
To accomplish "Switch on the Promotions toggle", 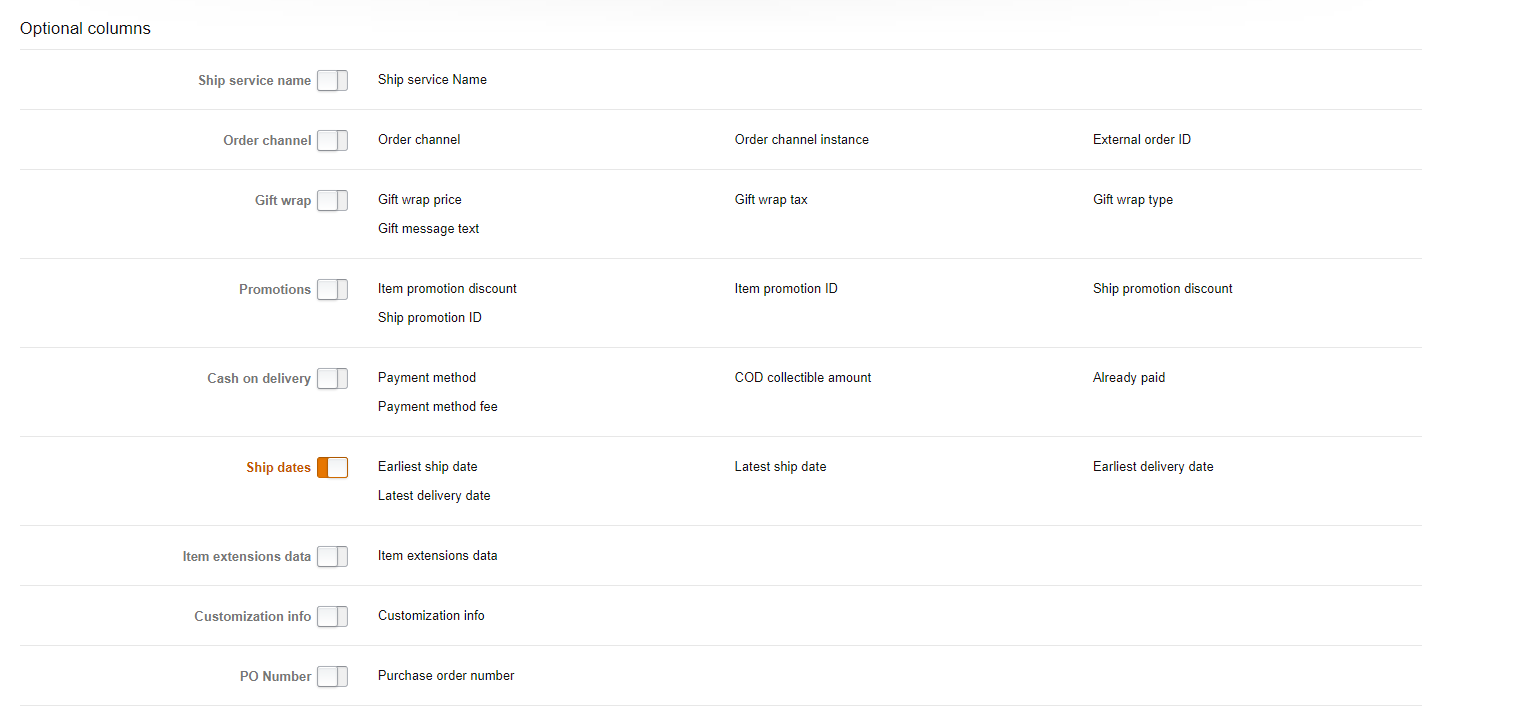I will (x=332, y=289).
